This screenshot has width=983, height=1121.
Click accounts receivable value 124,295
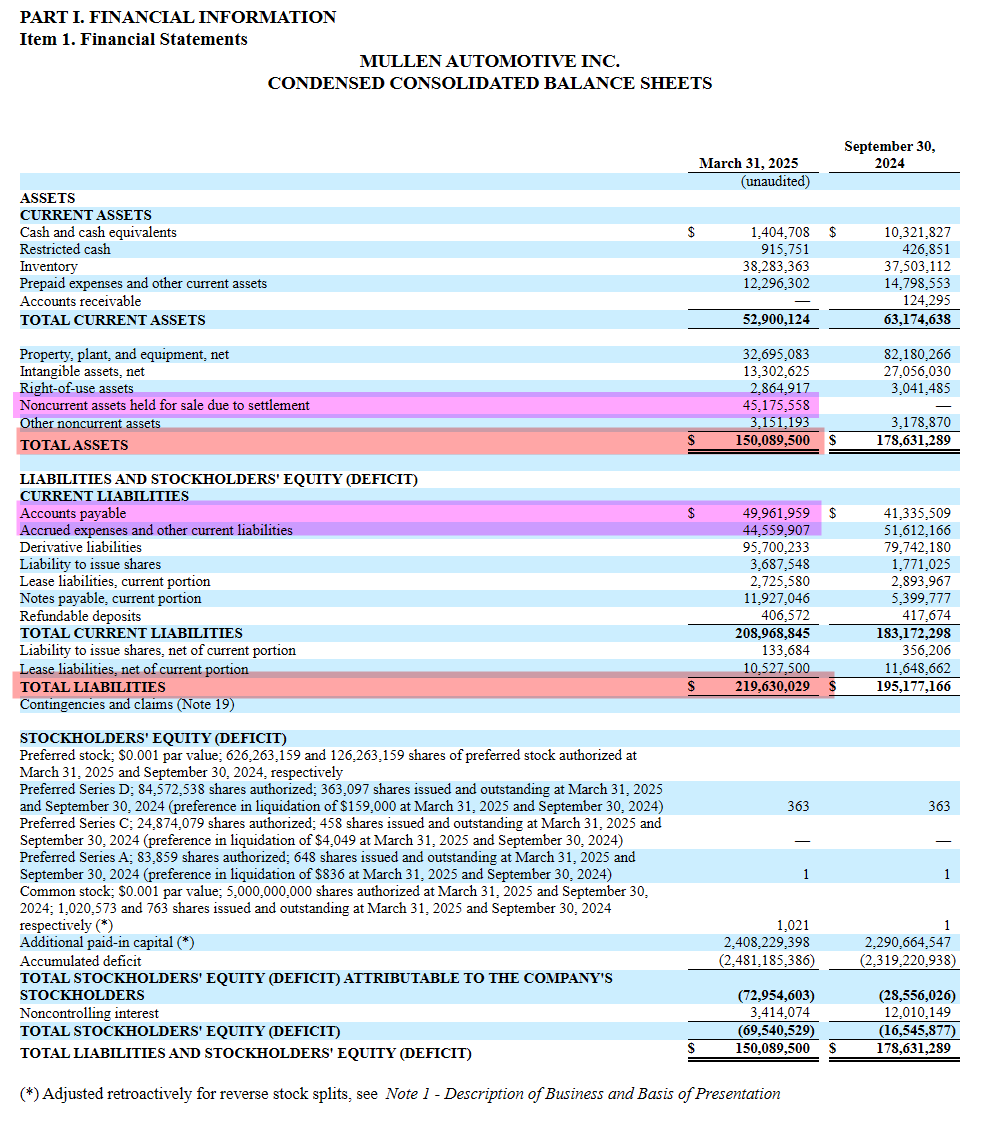pyautogui.click(x=927, y=301)
